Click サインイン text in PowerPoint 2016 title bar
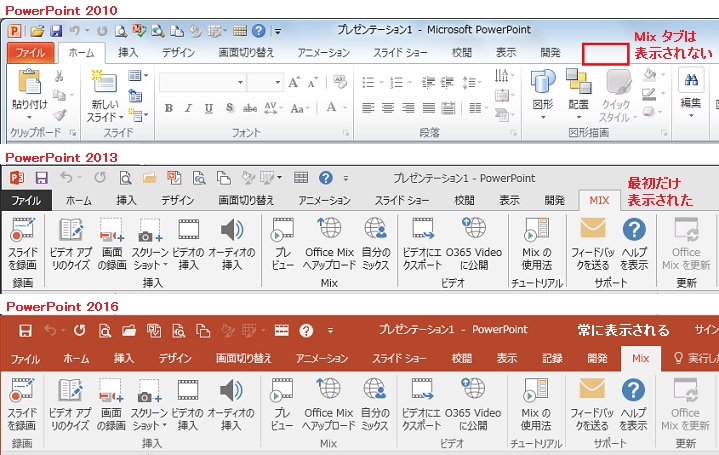Image resolution: width=719 pixels, height=455 pixels. click(706, 330)
